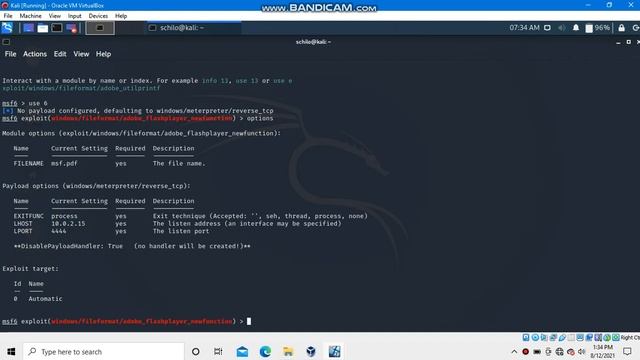640x360 pixels.
Task: Click VirtualBox recording status icon
Action: click(589, 338)
